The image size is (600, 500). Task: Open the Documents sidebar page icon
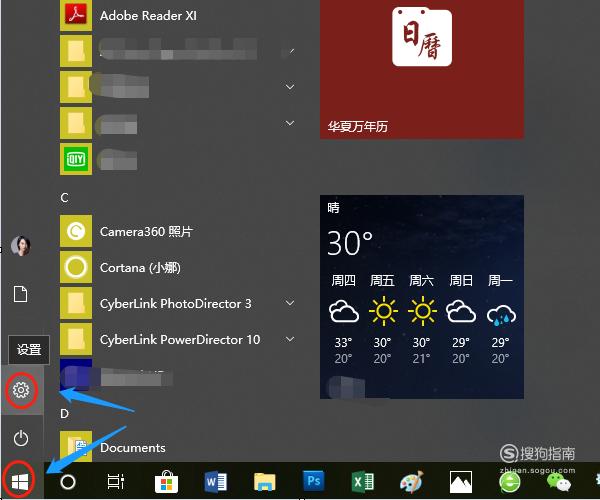21,294
